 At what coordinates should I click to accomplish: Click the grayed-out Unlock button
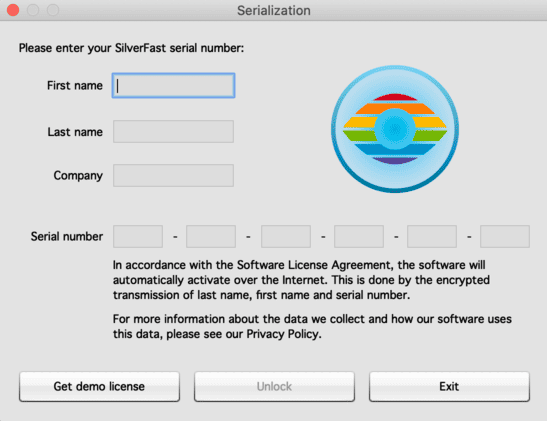pos(274,386)
